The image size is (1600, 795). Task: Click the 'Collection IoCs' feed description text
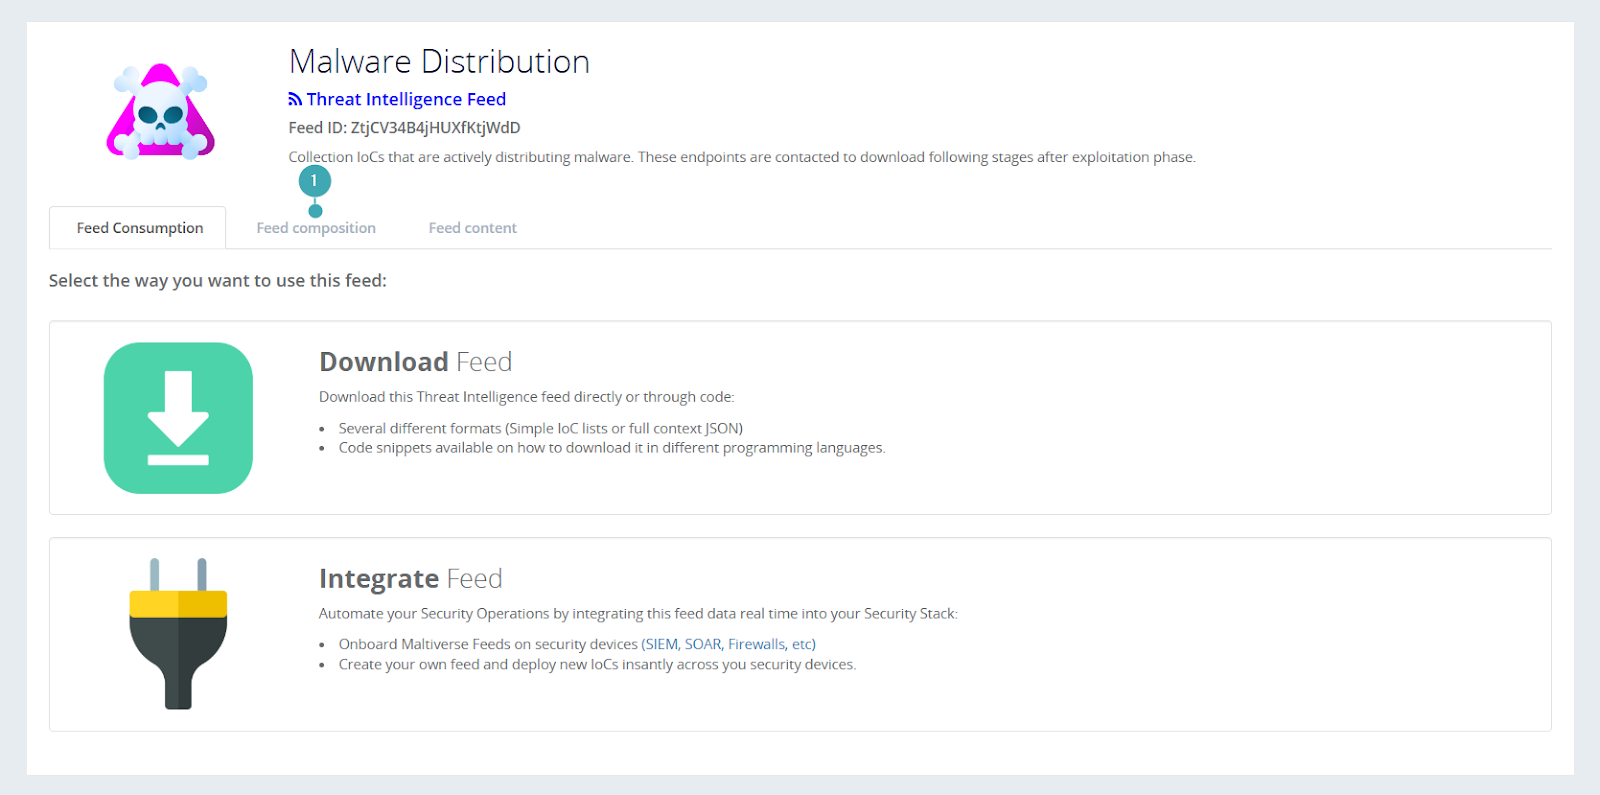(x=741, y=157)
